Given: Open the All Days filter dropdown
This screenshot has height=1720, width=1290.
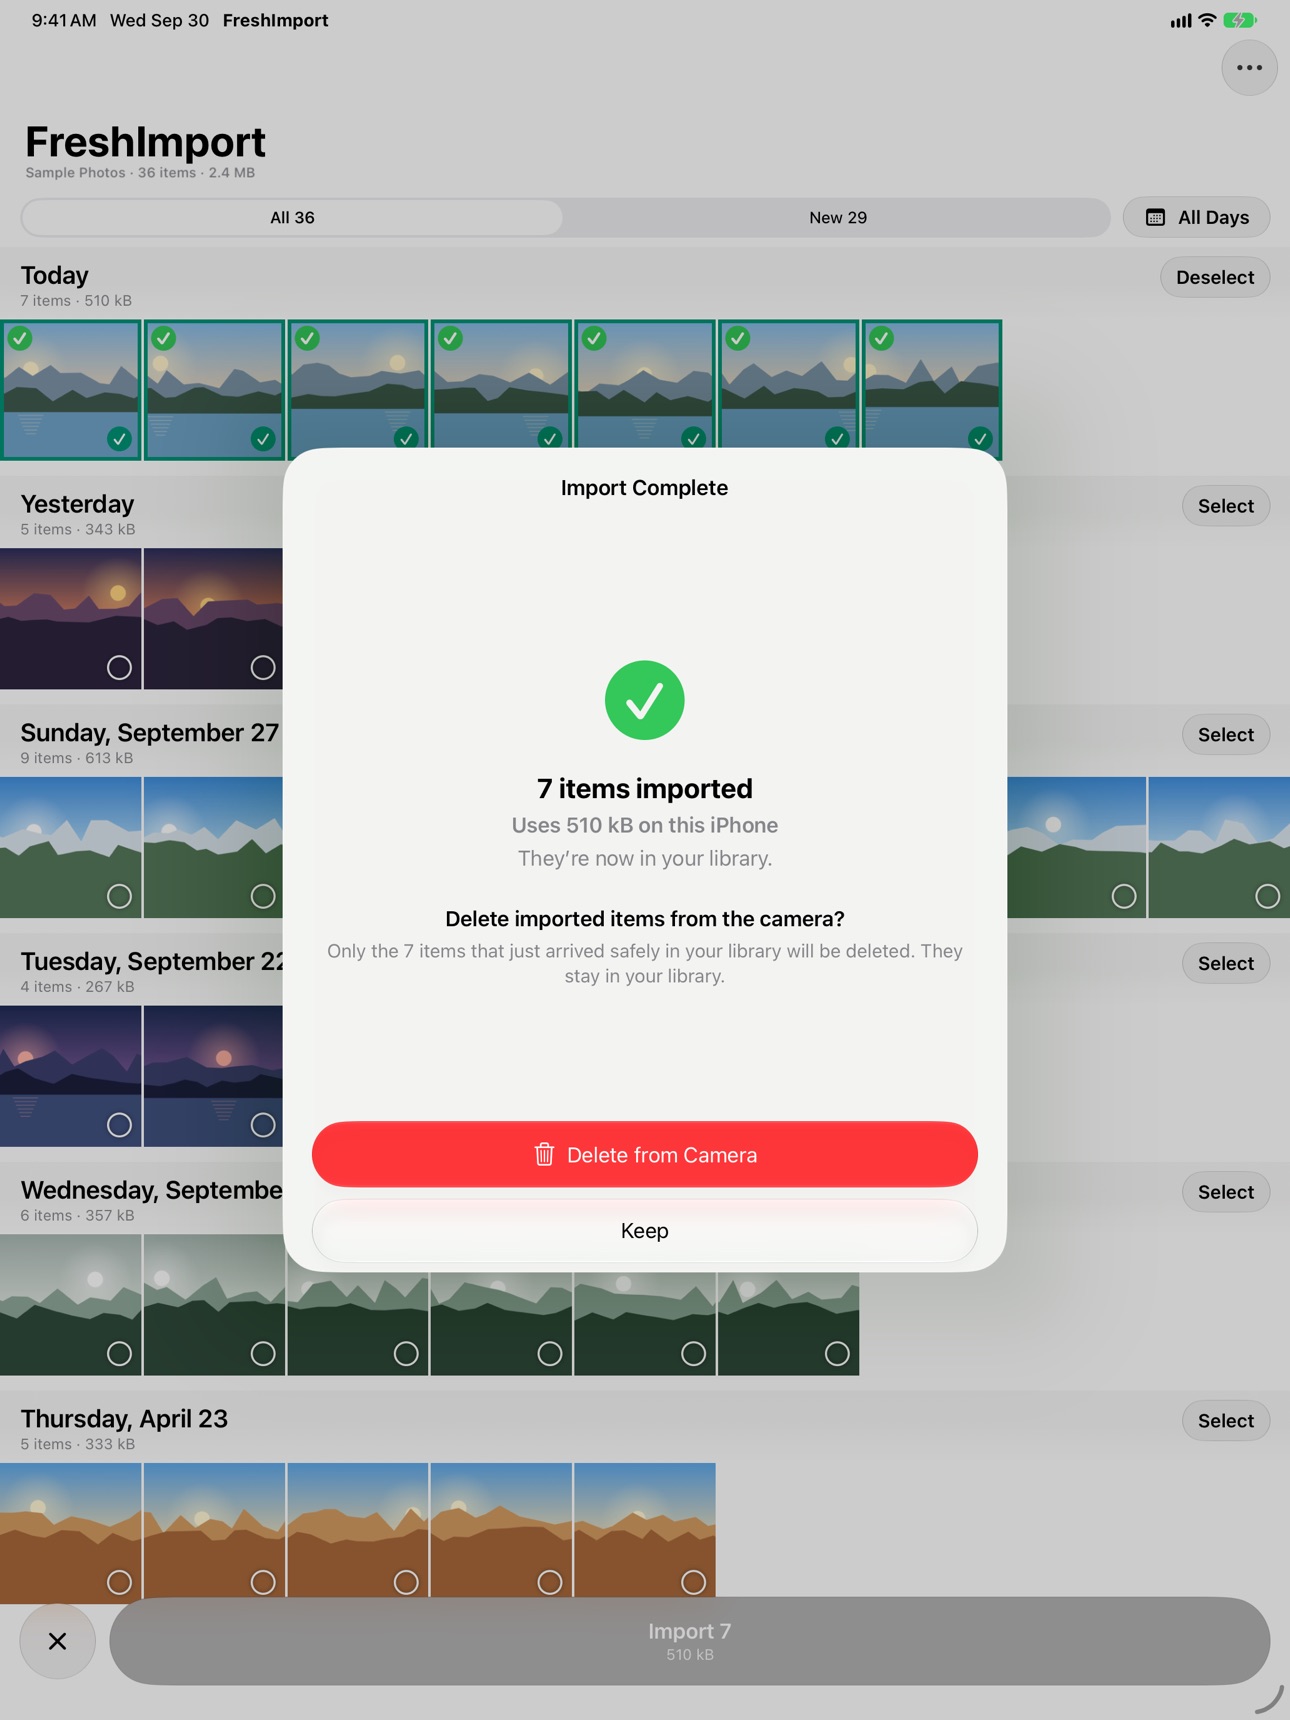Looking at the screenshot, I should [x=1196, y=217].
